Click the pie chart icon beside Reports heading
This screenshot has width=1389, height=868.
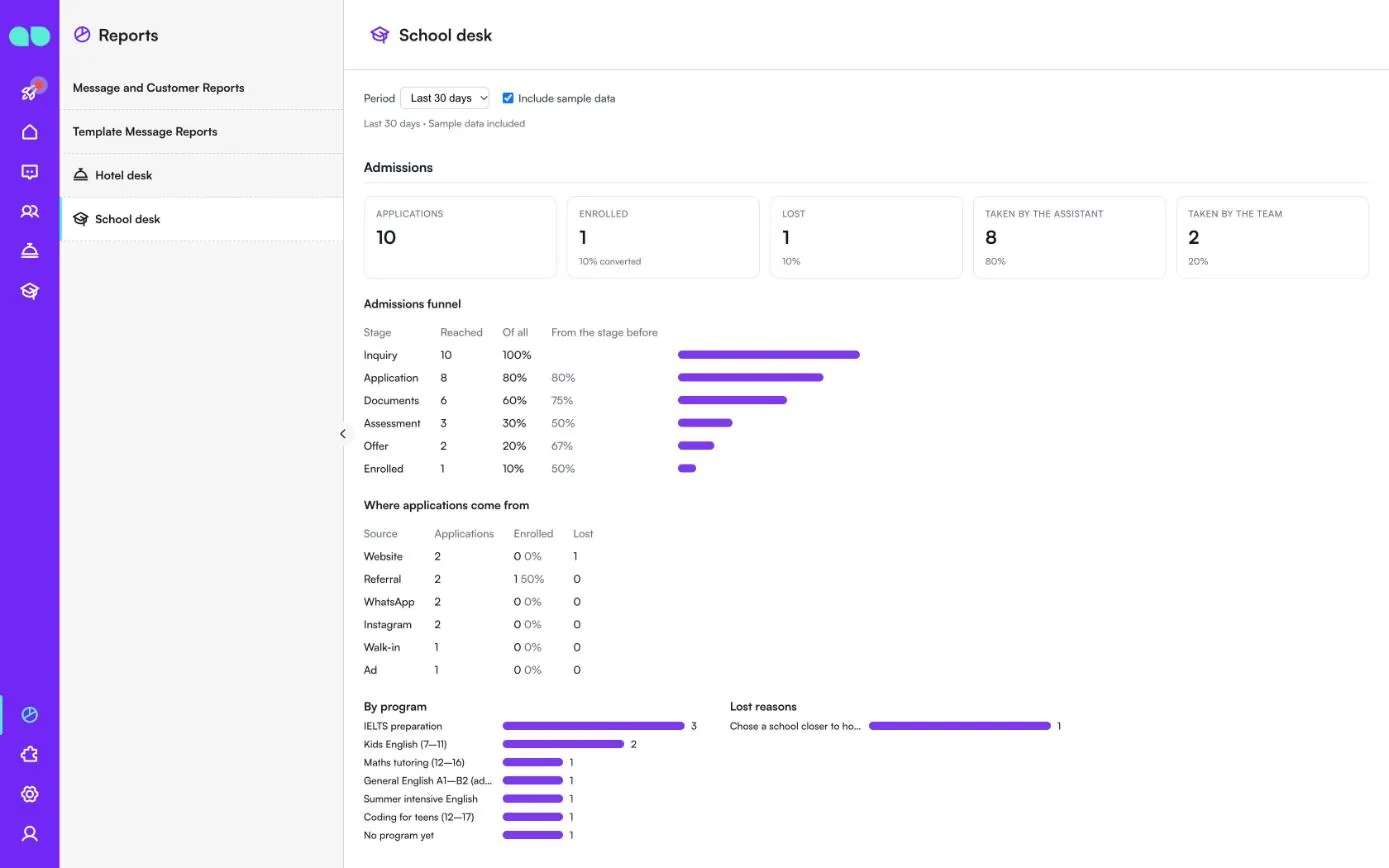tap(82, 35)
